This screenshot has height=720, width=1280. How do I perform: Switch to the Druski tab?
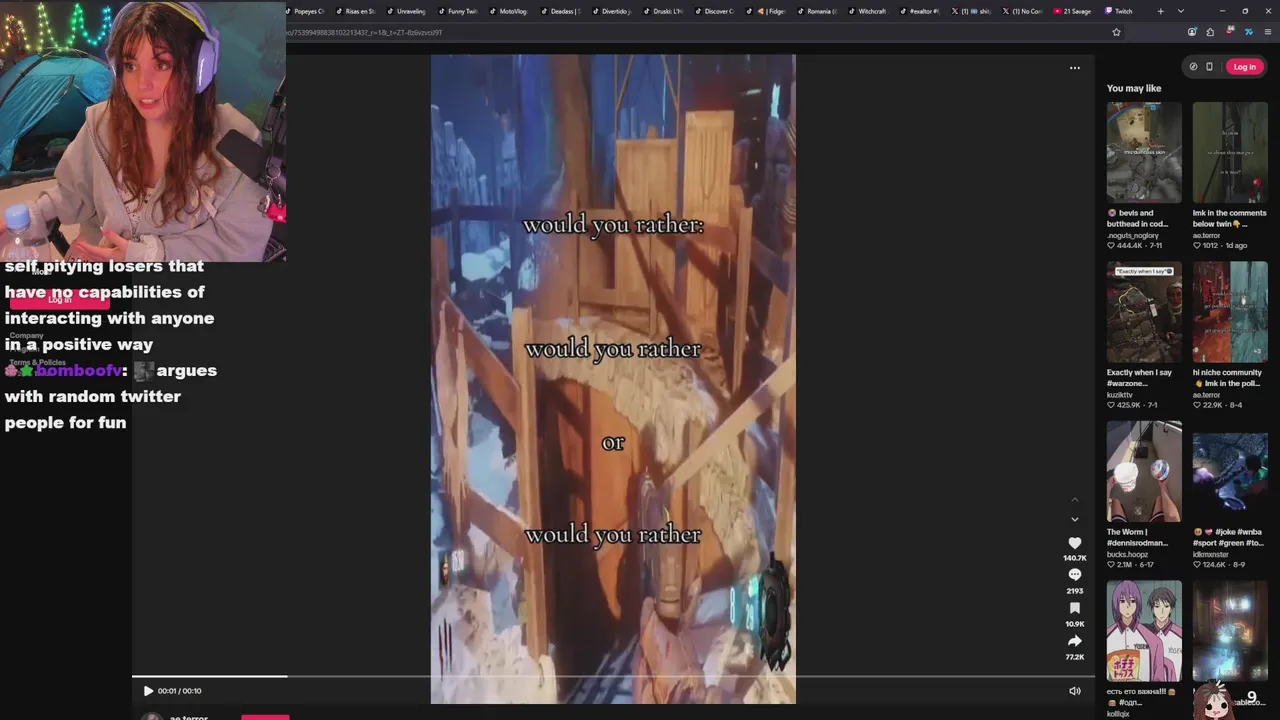662,11
